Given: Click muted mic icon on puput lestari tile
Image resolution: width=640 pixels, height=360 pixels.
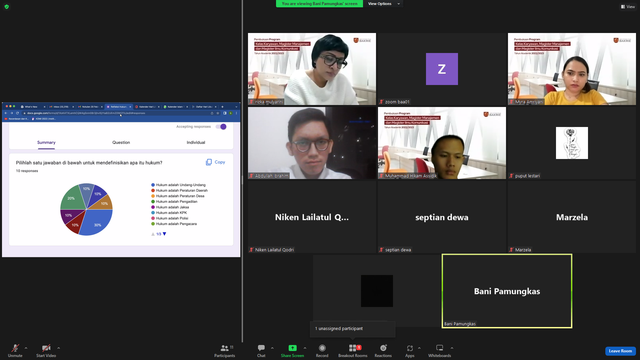Looking at the screenshot, I should pyautogui.click(x=511, y=176).
